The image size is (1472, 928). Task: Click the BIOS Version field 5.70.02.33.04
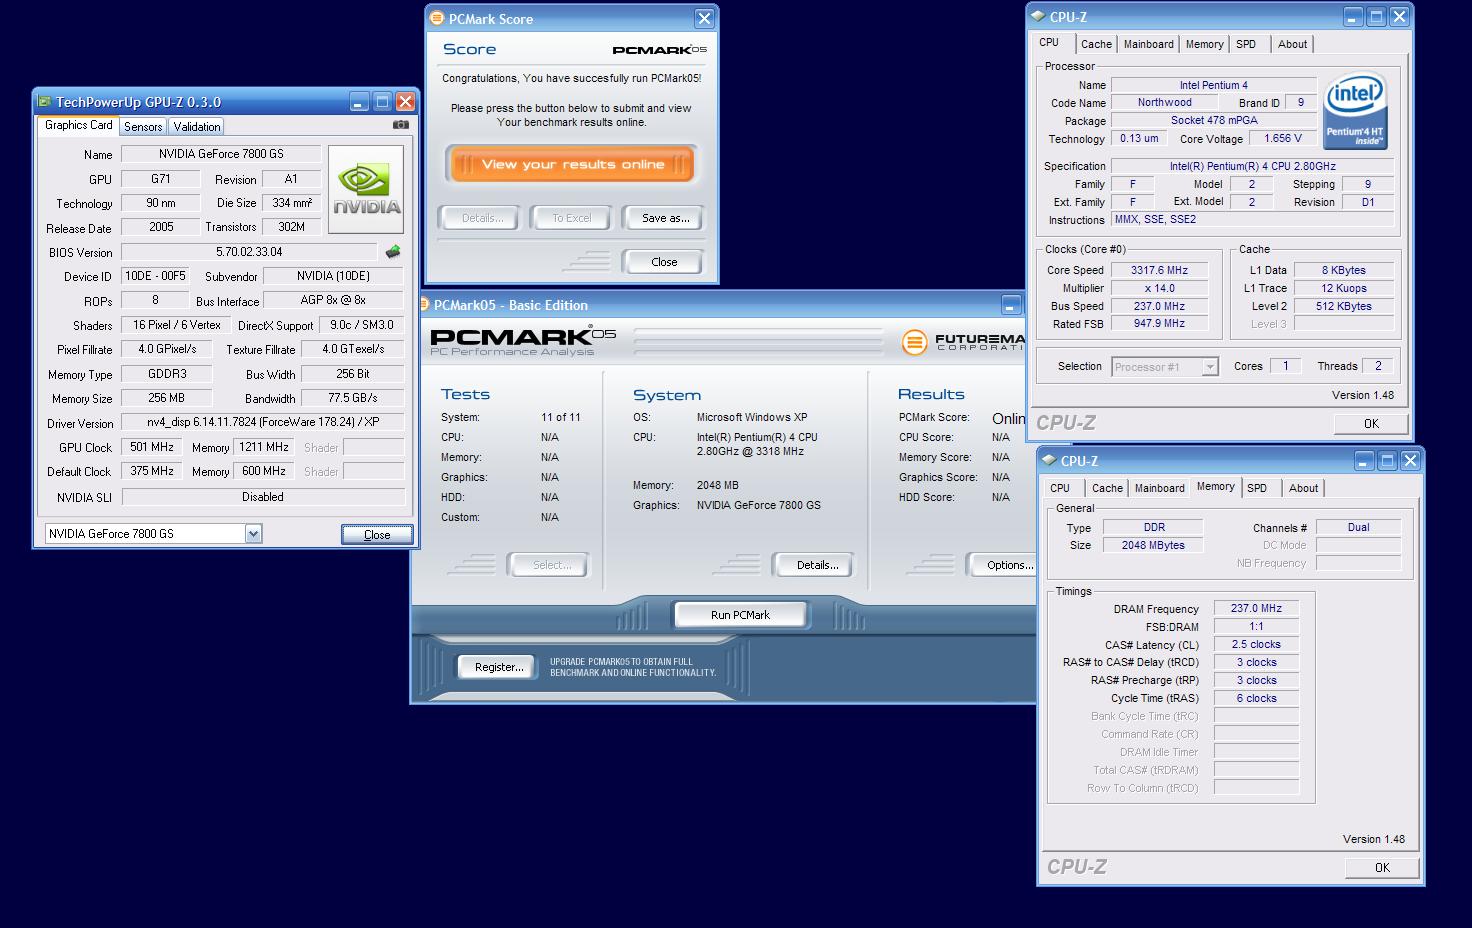tap(249, 252)
